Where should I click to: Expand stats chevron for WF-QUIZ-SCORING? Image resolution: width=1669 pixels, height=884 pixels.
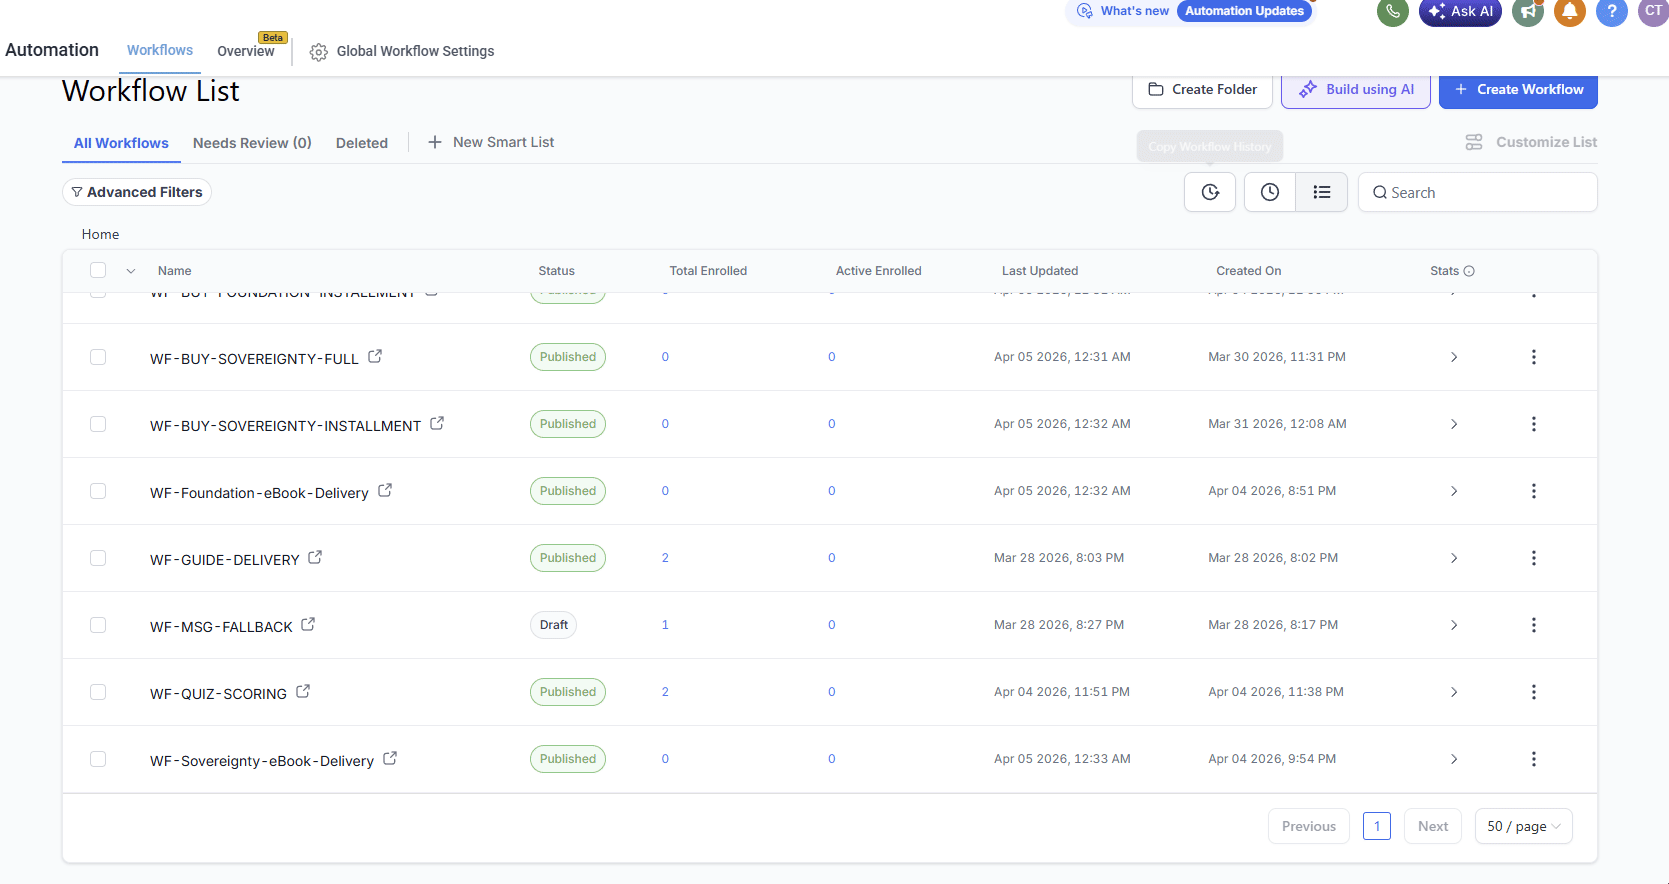tap(1454, 692)
